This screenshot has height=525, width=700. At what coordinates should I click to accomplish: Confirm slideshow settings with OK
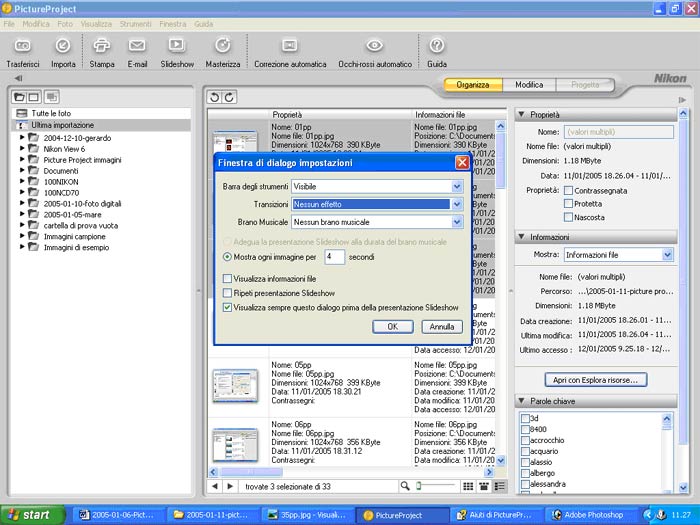392,327
